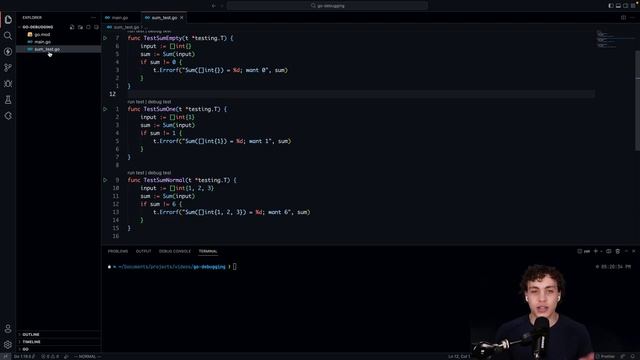Expand the TIMELINE section
Viewport: 640px width, 360px height.
pyautogui.click(x=58, y=342)
